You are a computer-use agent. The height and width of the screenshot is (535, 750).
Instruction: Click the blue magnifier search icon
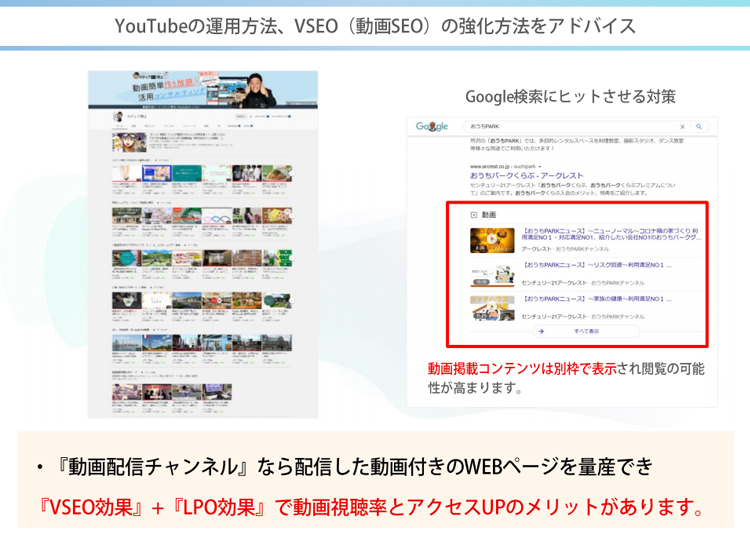coord(699,127)
